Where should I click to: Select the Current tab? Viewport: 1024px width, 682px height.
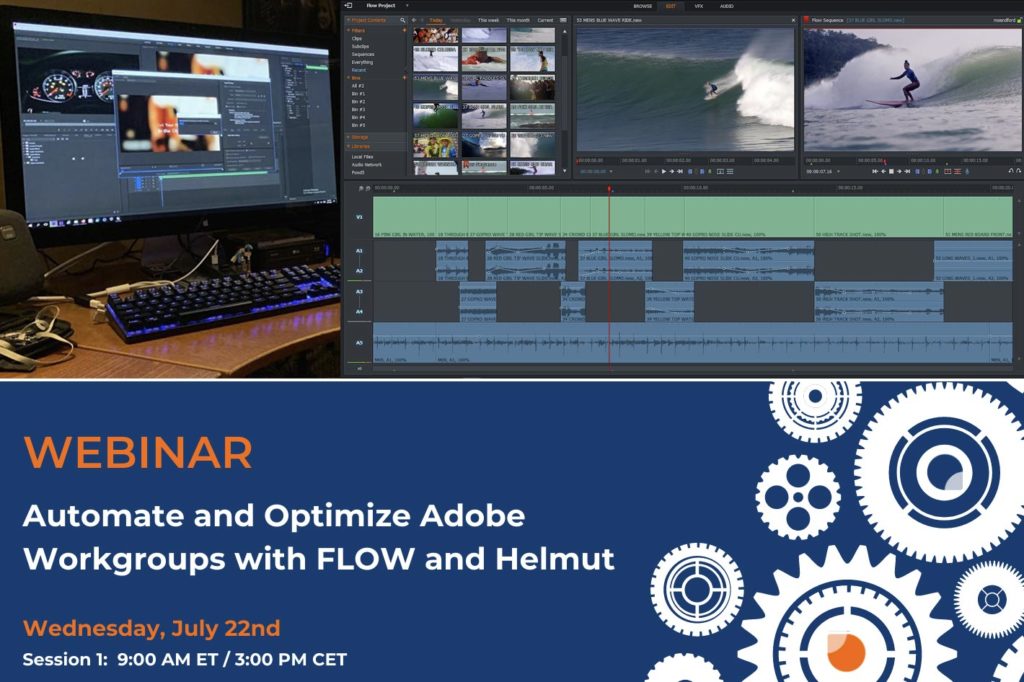click(545, 20)
